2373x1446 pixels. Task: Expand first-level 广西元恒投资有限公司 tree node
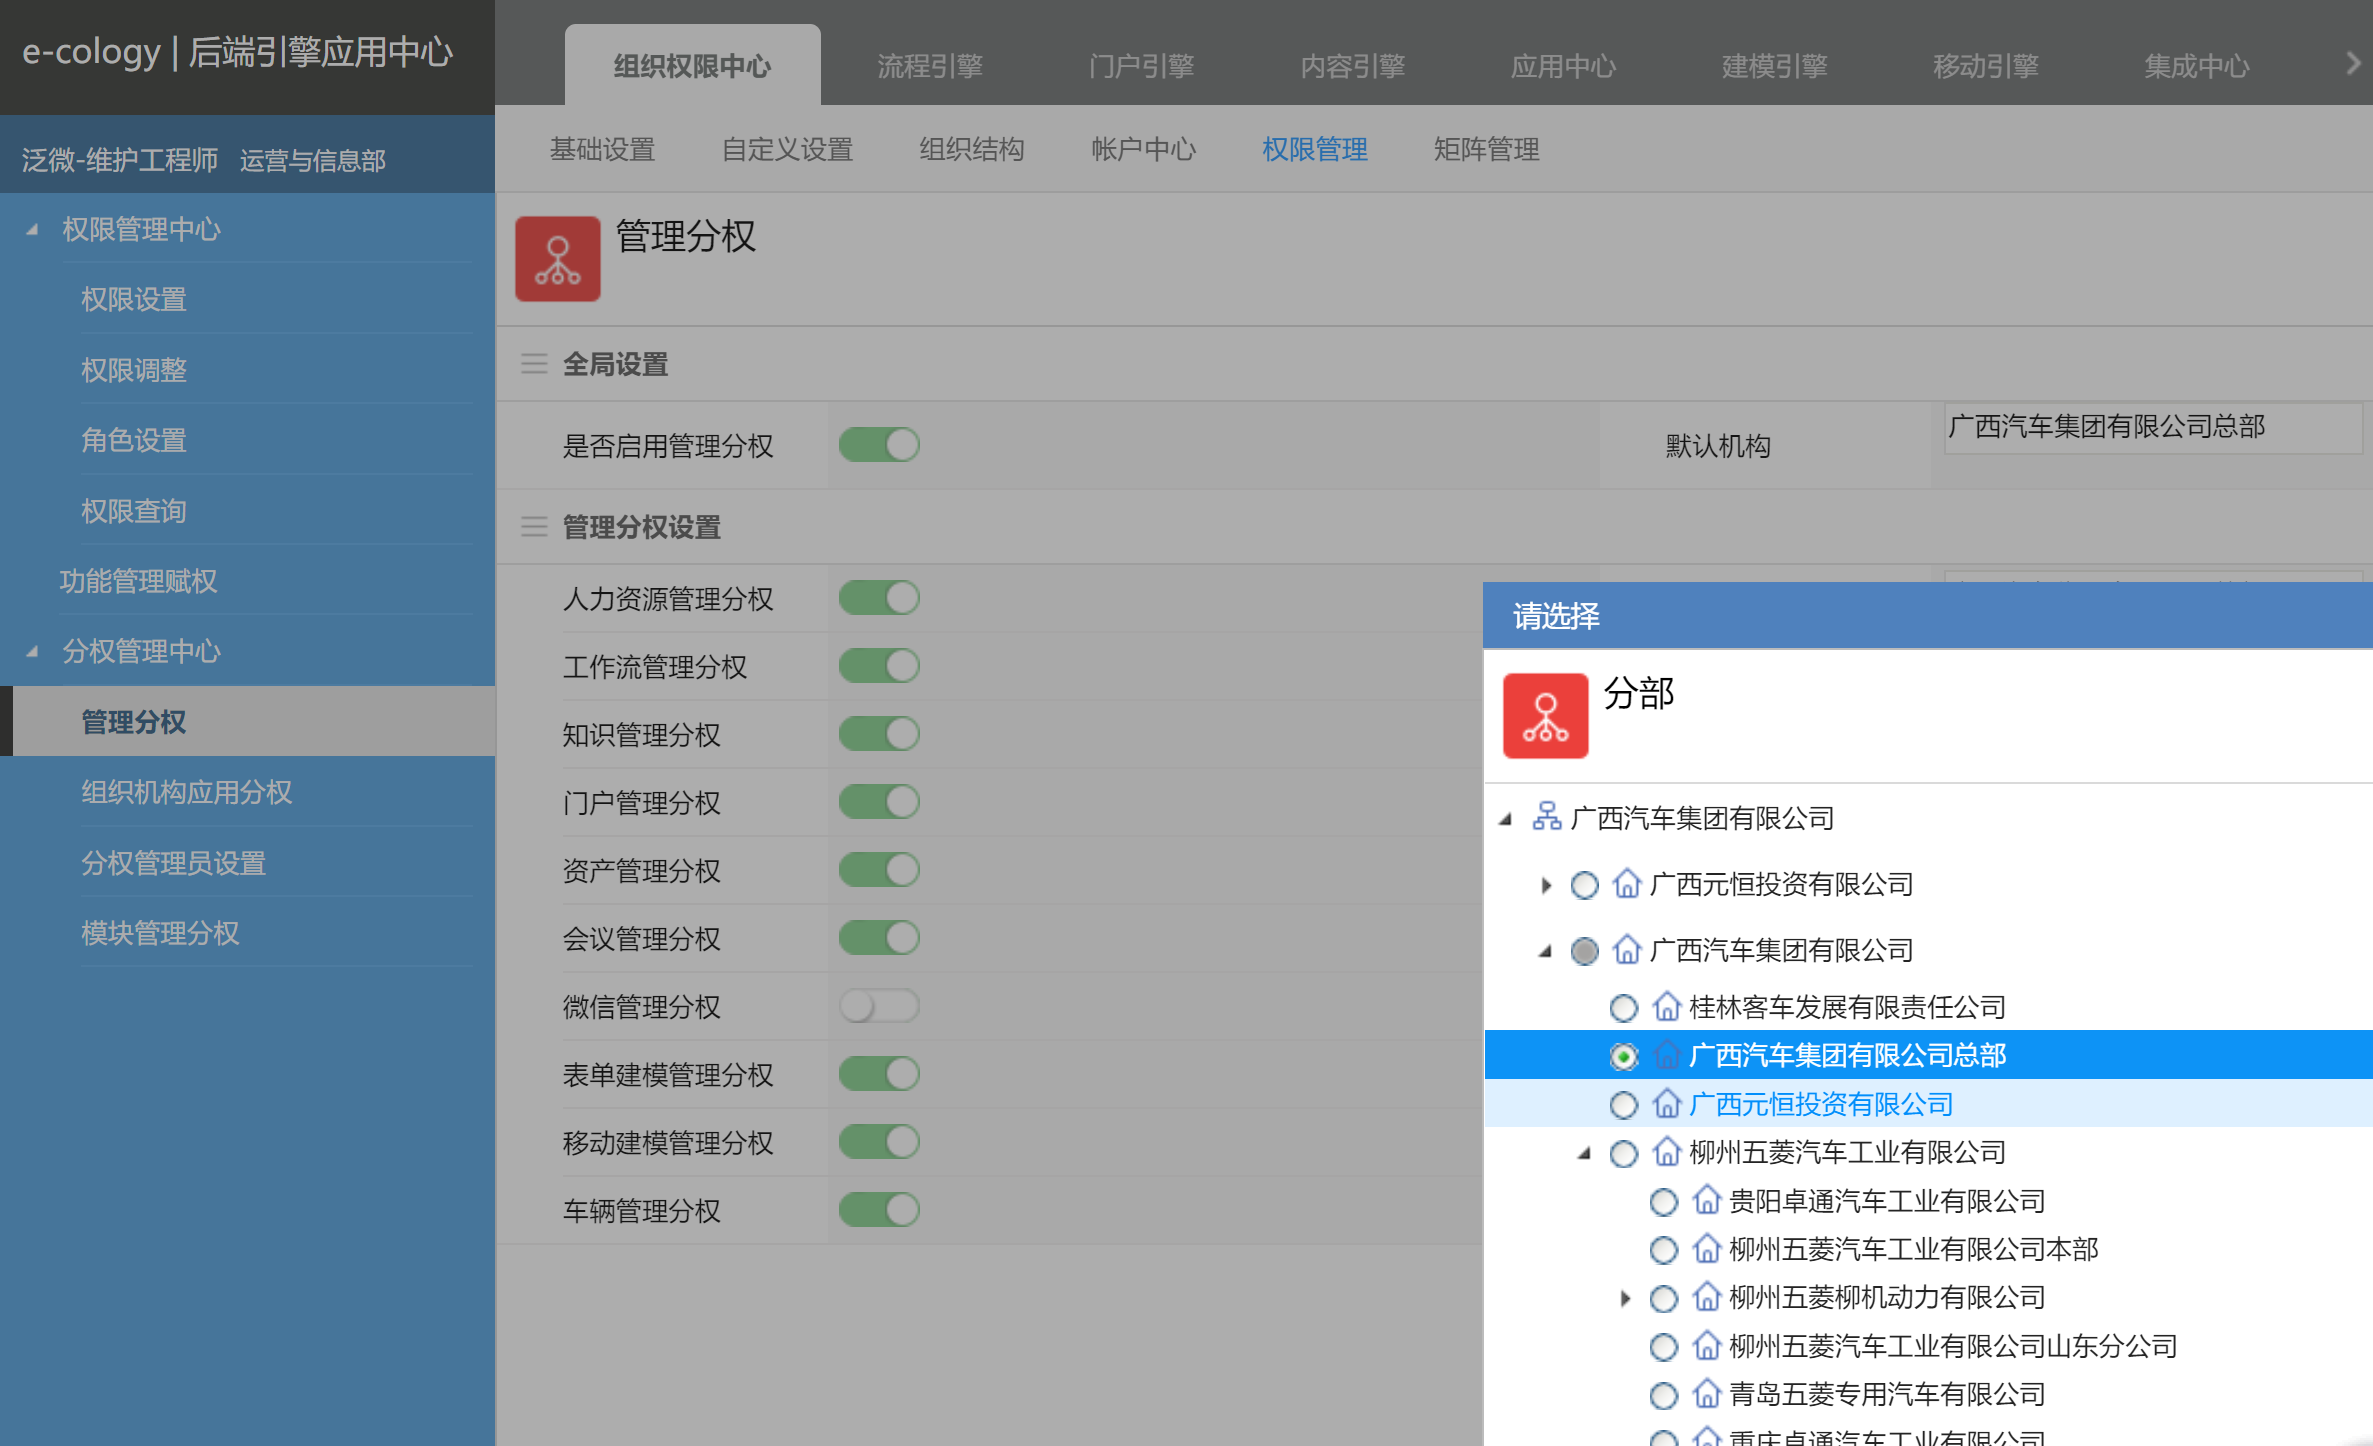click(x=1546, y=885)
